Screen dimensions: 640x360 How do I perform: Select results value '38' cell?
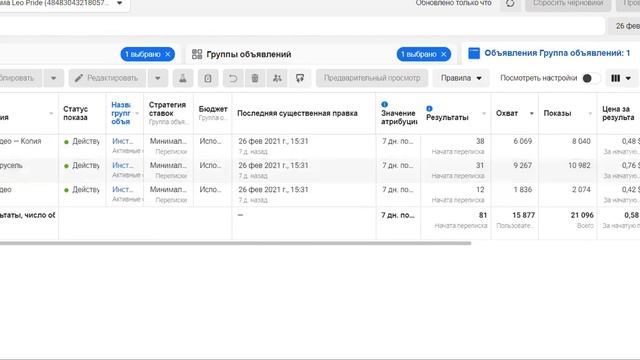click(480, 141)
